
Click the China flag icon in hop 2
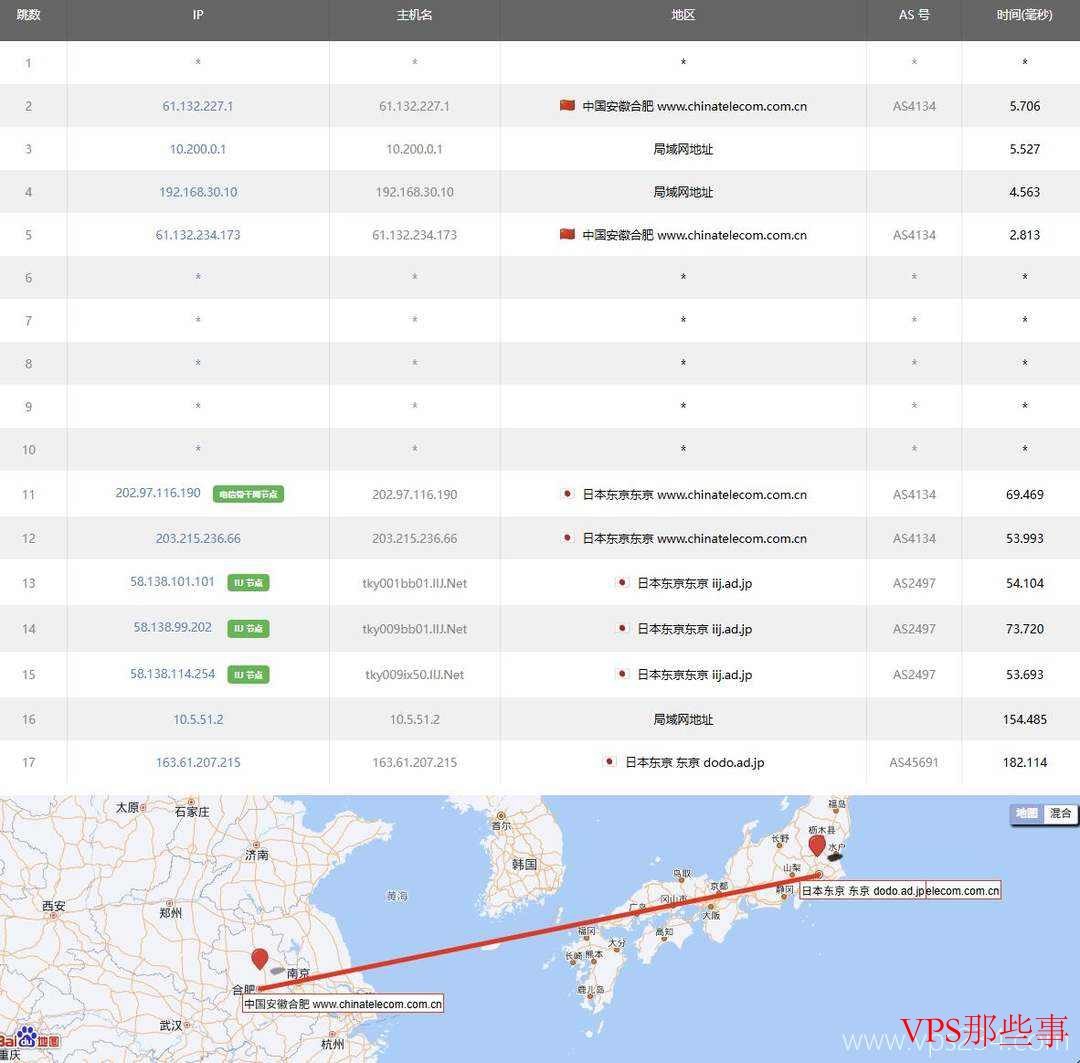[x=567, y=105]
